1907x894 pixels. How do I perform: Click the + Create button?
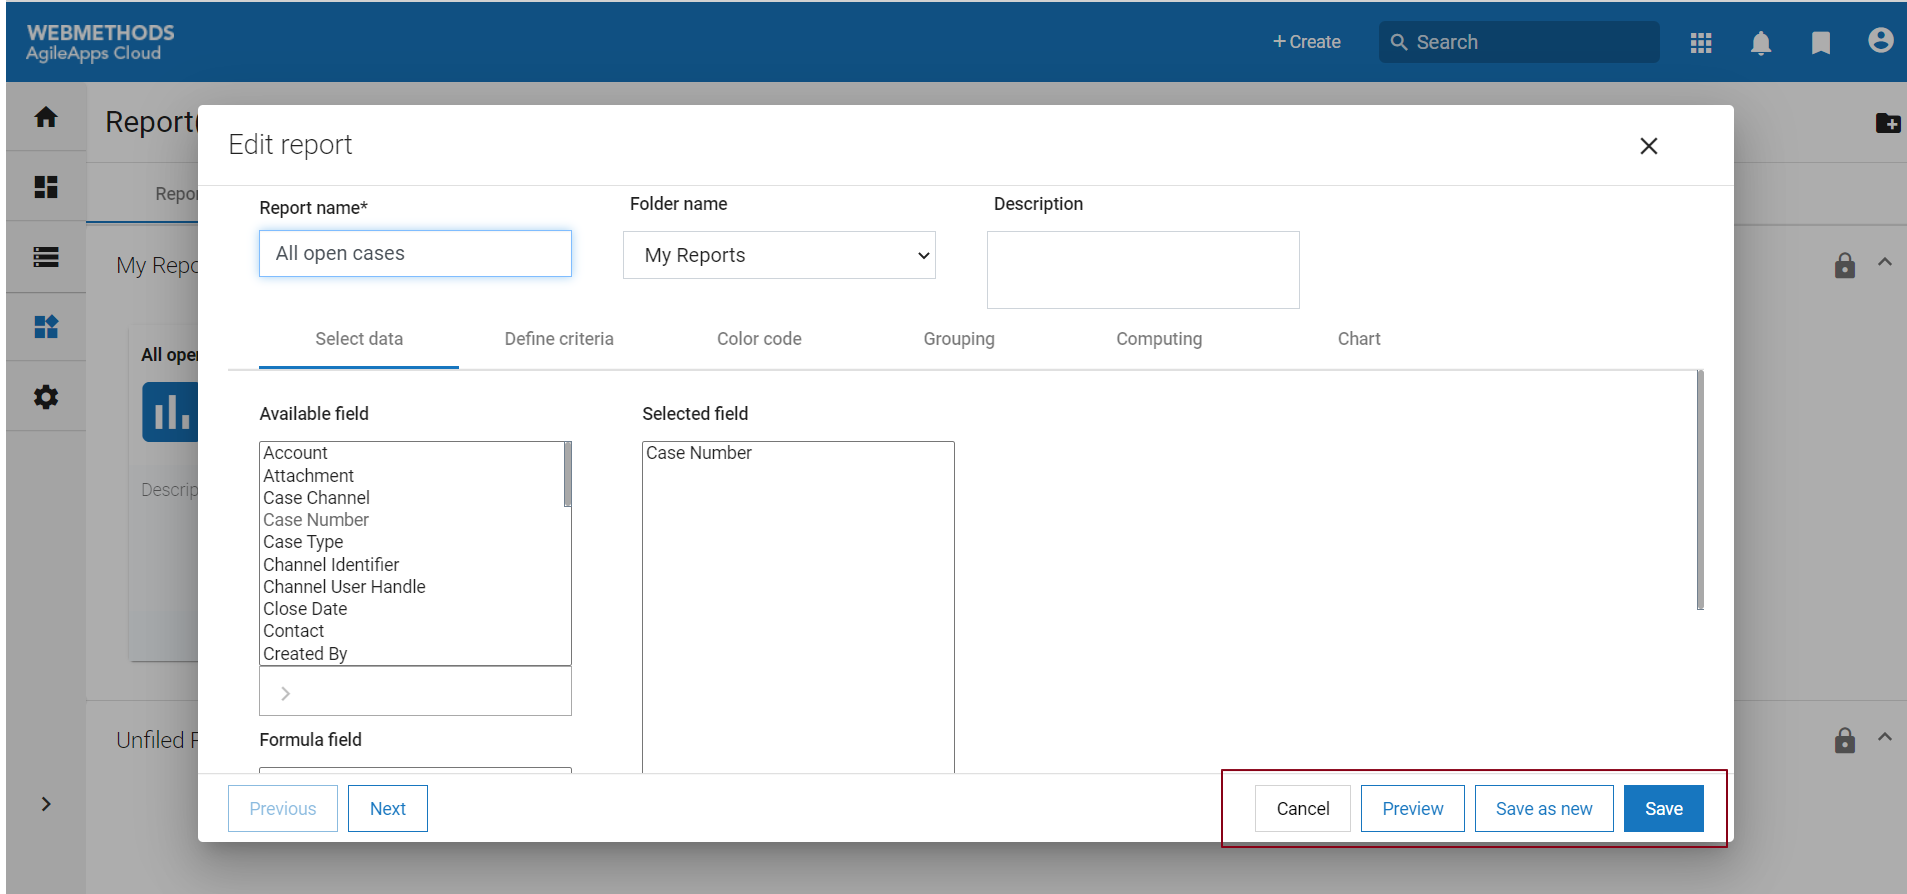tap(1306, 42)
